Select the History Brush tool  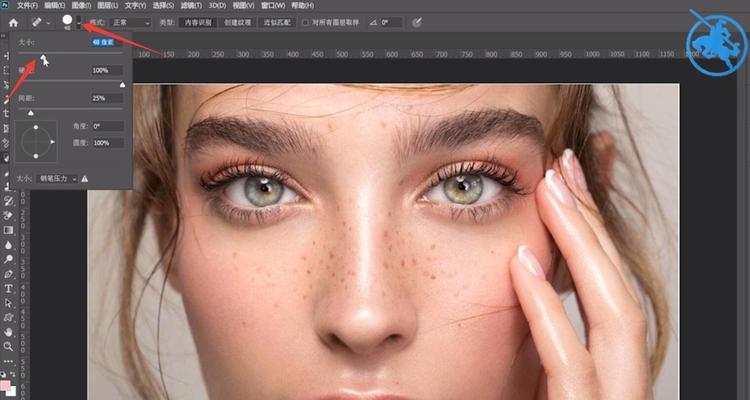[x=8, y=201]
